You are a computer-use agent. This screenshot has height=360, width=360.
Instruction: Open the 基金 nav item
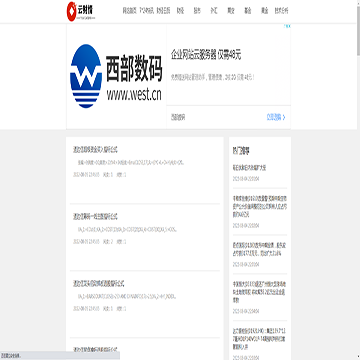click(x=248, y=11)
